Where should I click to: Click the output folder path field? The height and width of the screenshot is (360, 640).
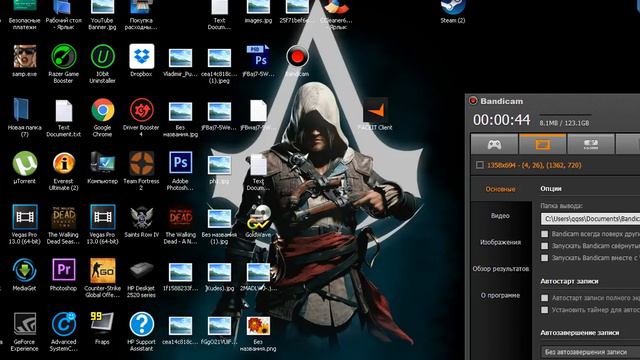pyautogui.click(x=590, y=219)
